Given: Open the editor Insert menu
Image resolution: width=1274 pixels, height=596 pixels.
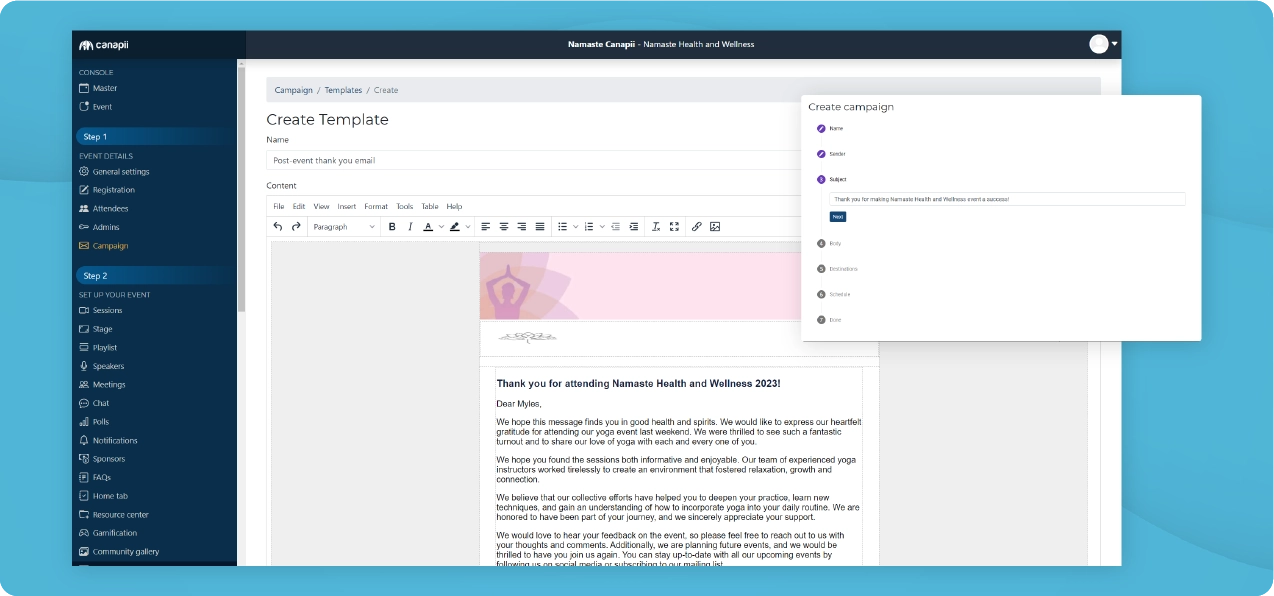Looking at the screenshot, I should coord(347,207).
